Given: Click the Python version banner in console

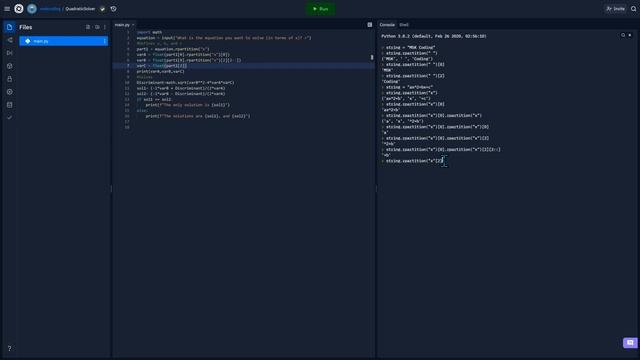Looking at the screenshot, I should (433, 36).
